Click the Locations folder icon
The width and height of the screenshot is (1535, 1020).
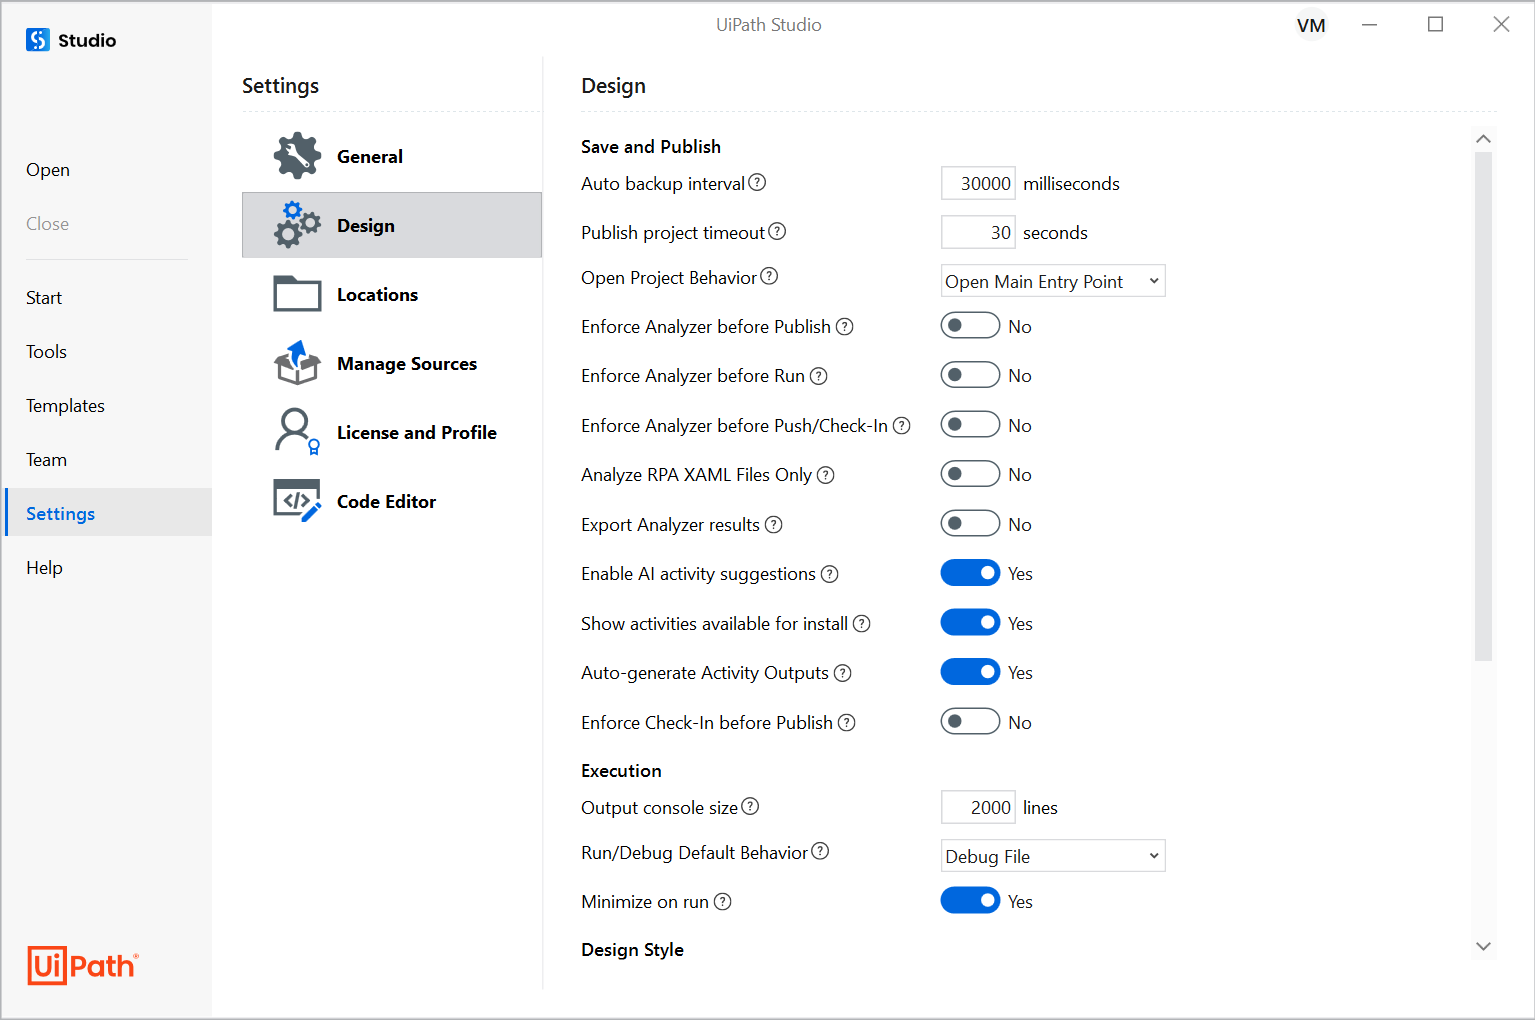point(297,294)
